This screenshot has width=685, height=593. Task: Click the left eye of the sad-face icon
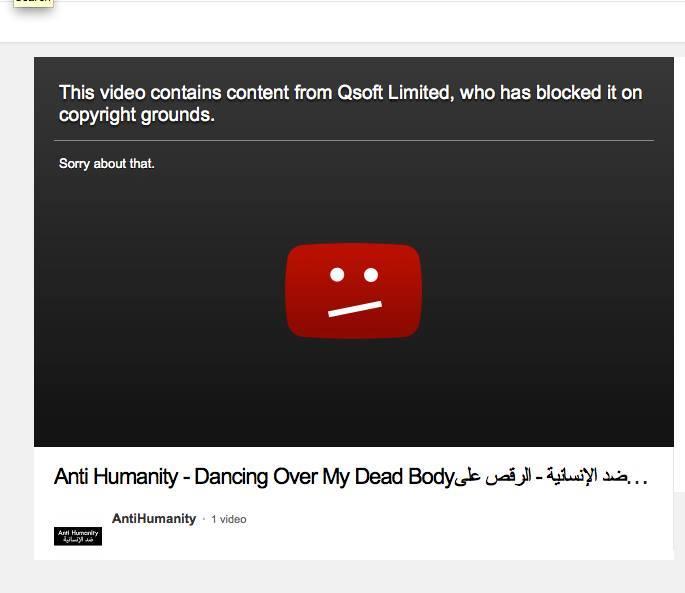pyautogui.click(x=337, y=275)
